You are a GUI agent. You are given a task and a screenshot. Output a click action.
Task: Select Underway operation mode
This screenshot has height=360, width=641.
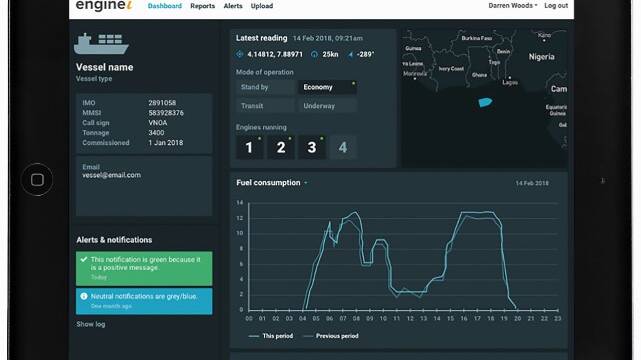click(328, 106)
